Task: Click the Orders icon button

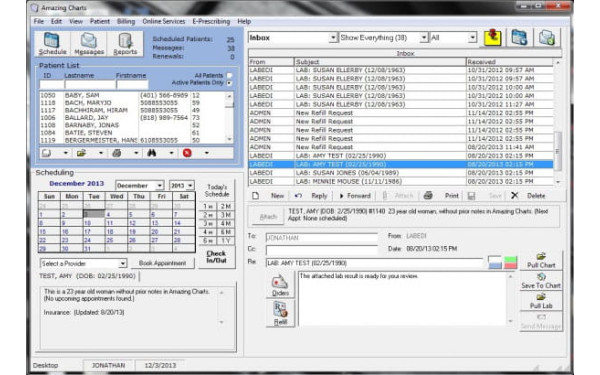Action: [280, 285]
